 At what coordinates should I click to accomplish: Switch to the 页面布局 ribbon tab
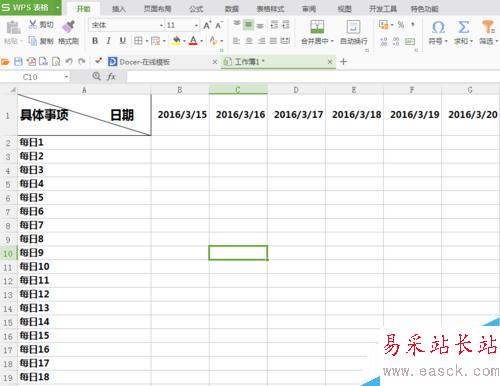point(157,9)
